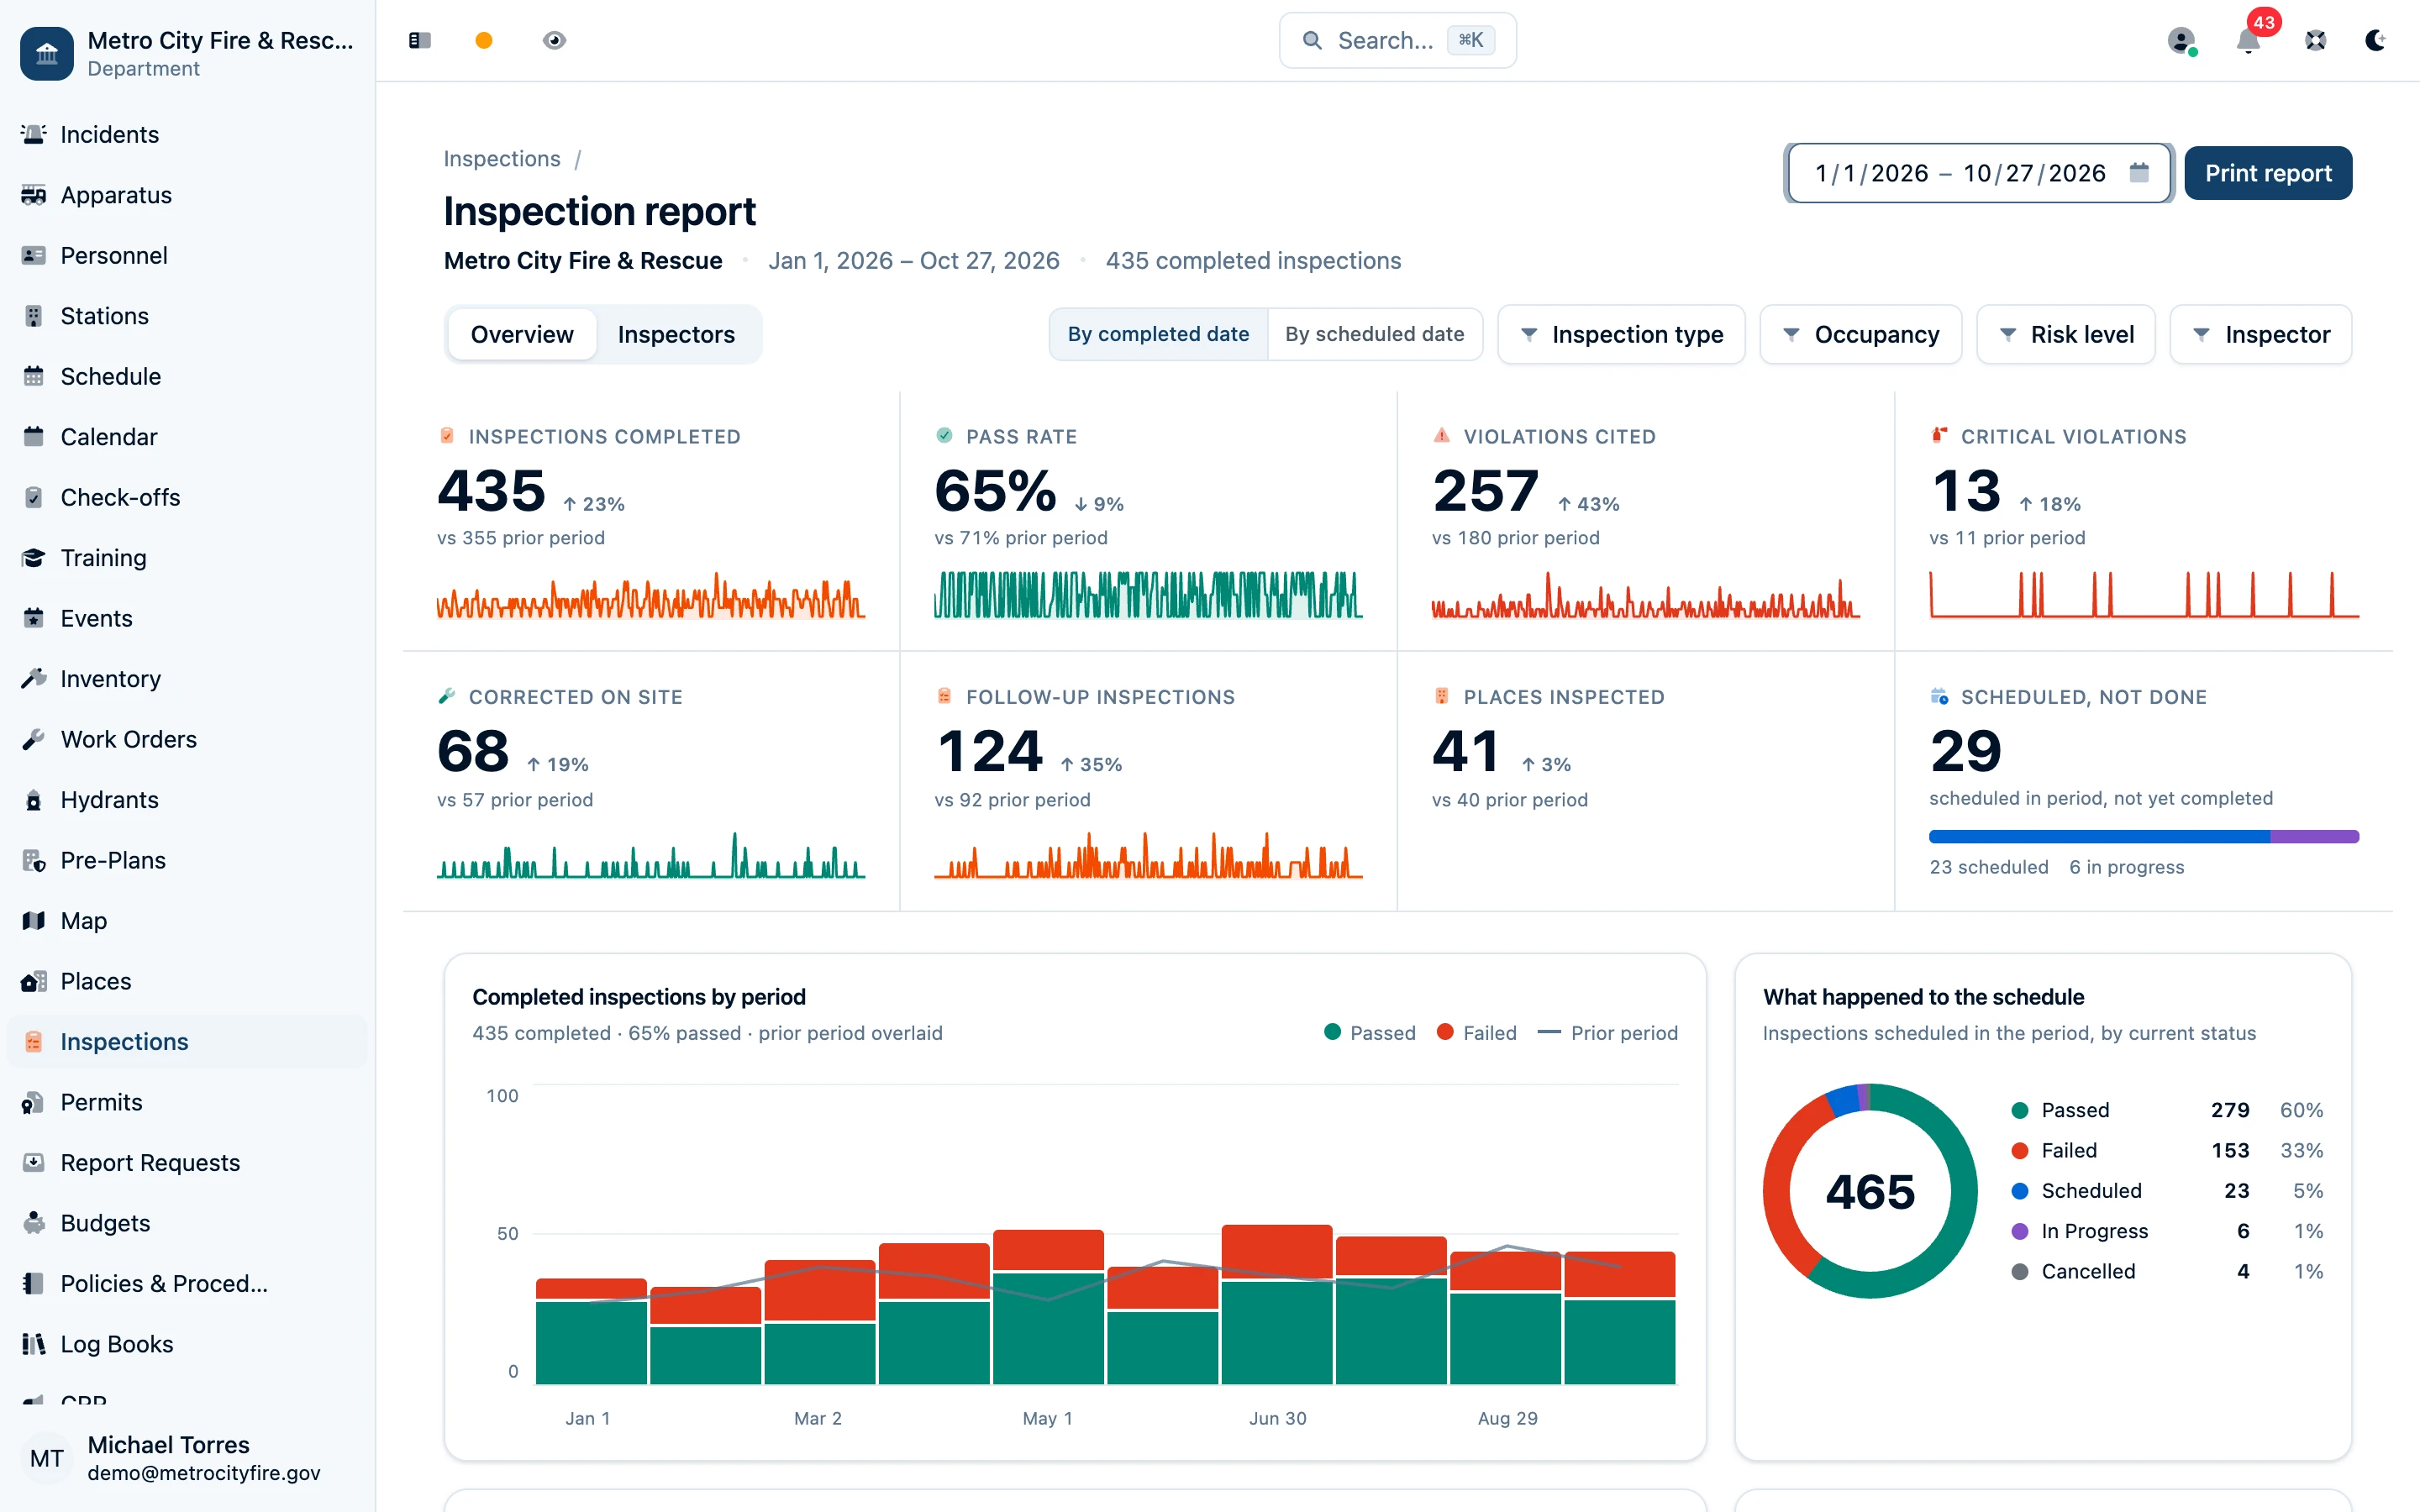Toggle Prior period line in legend
2420x1512 pixels.
pyautogui.click(x=1607, y=1033)
